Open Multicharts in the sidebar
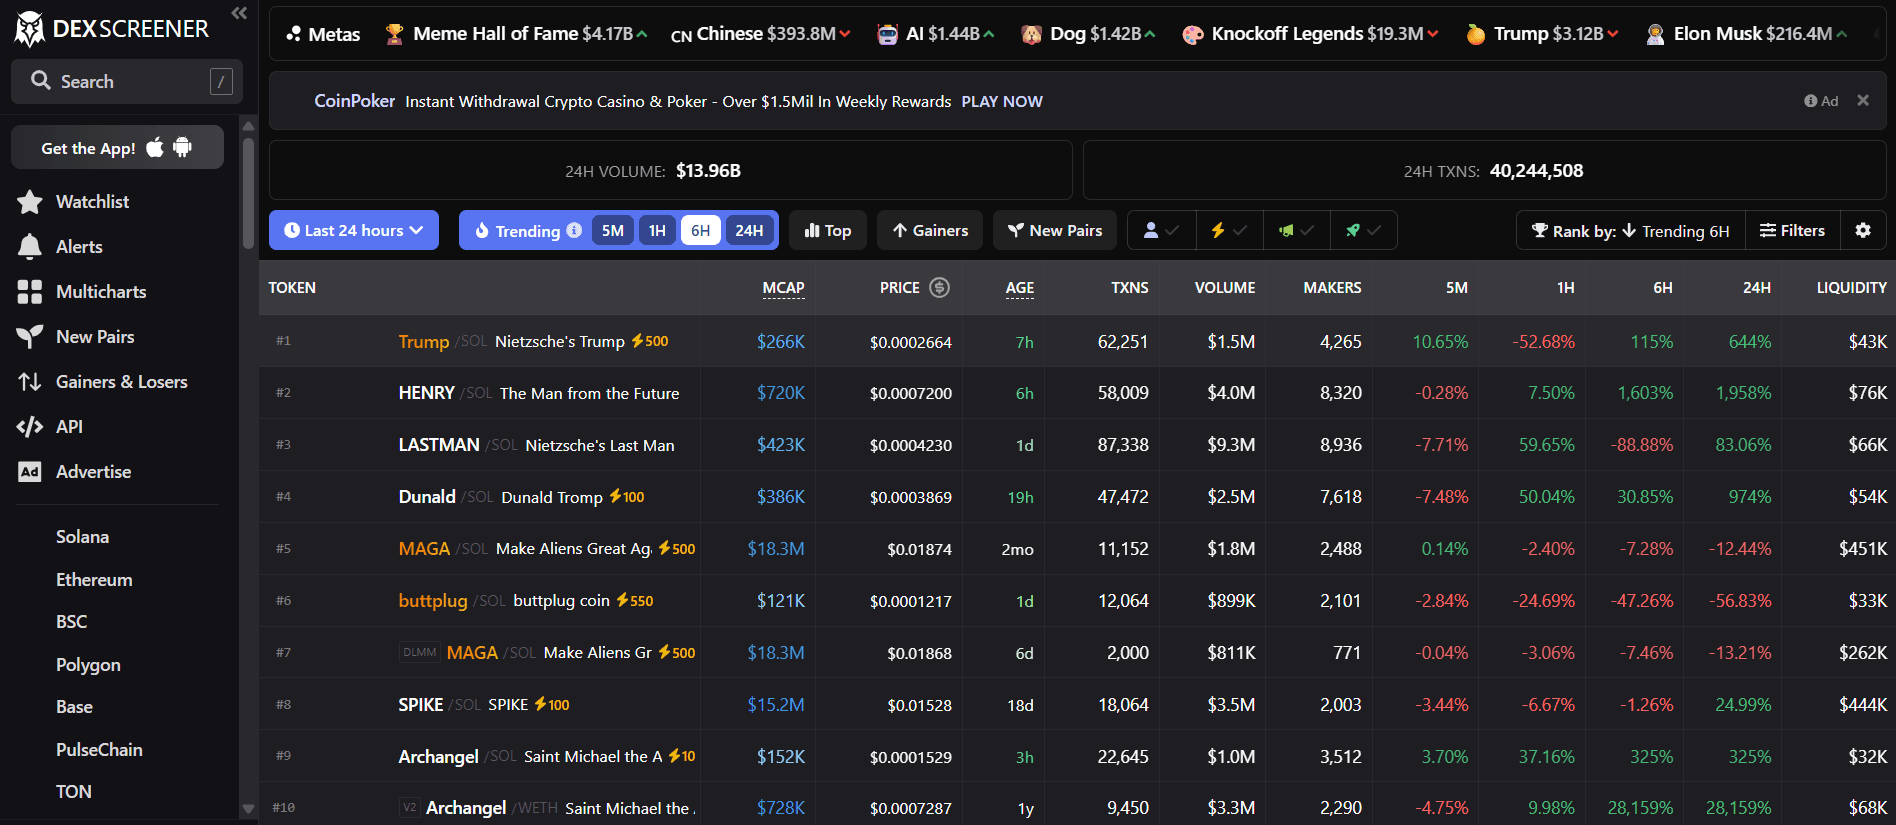This screenshot has height=825, width=1896. click(x=100, y=292)
